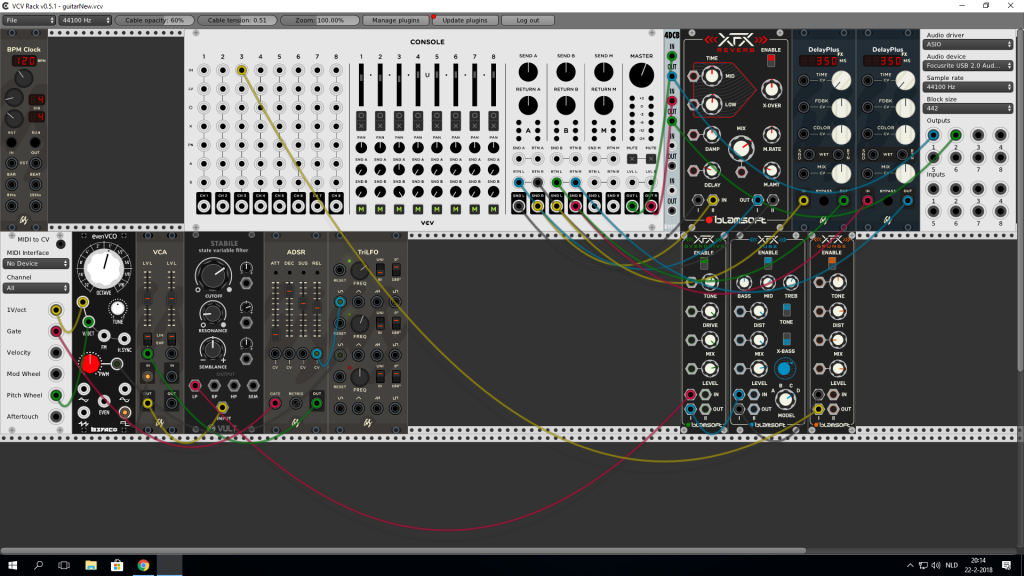
Task: Click the Update plugins button
Action: tap(465, 20)
